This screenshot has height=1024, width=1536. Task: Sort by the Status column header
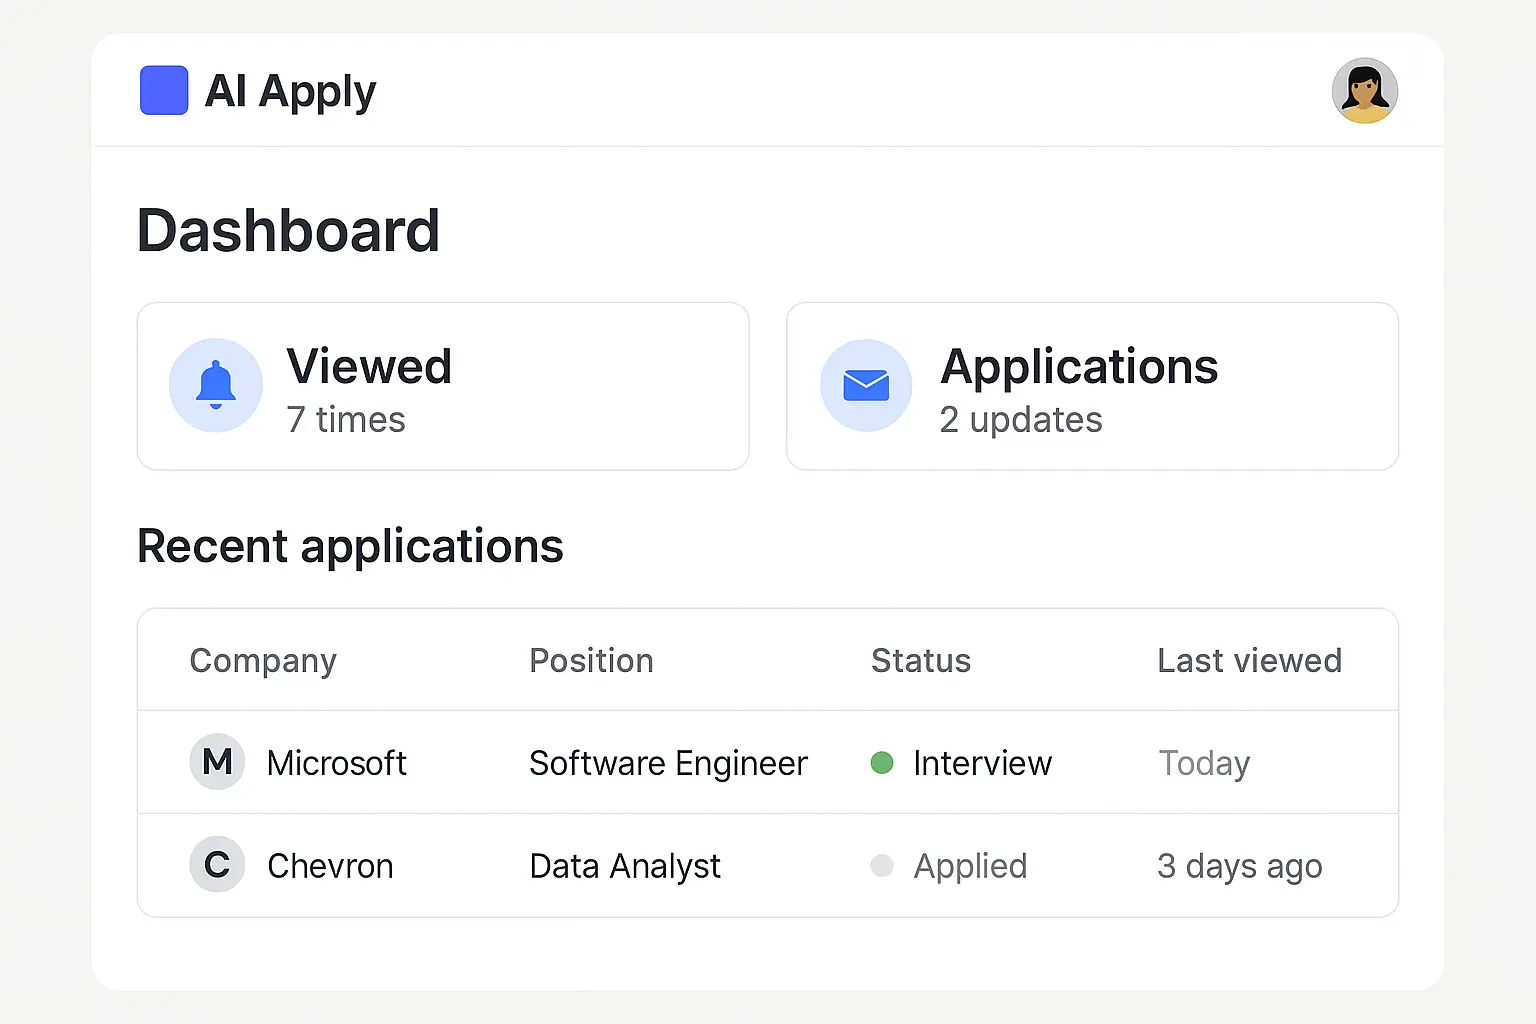(920, 660)
